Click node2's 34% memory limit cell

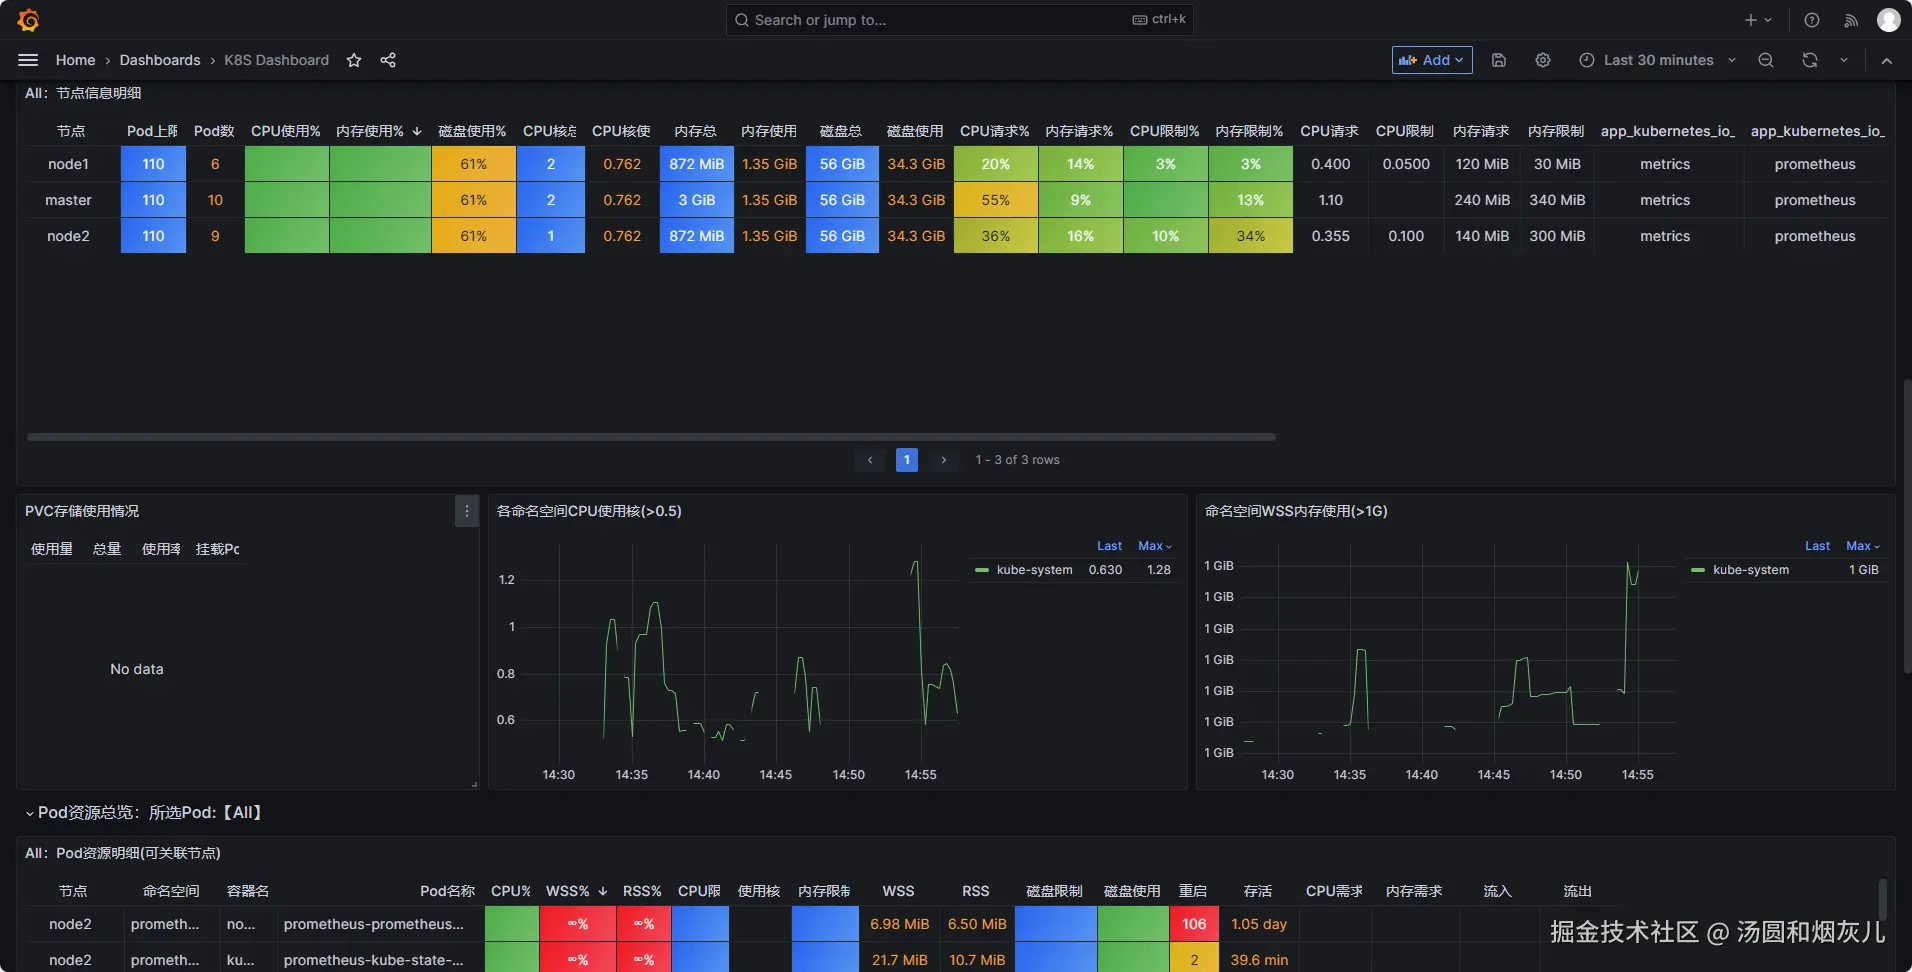click(1251, 236)
